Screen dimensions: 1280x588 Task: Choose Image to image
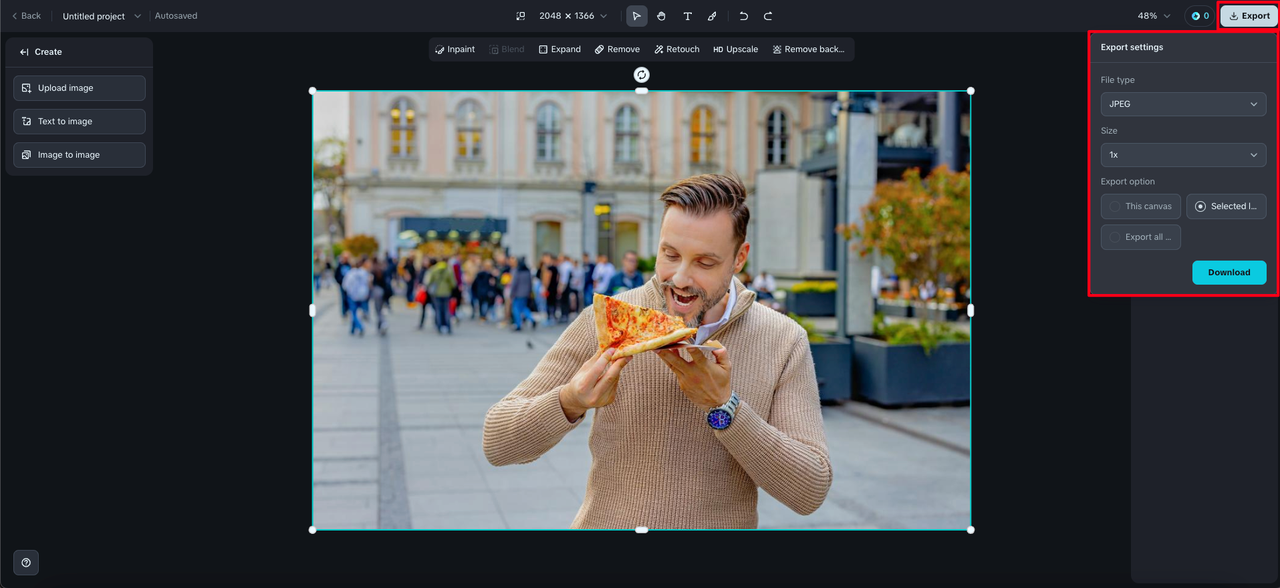click(79, 155)
